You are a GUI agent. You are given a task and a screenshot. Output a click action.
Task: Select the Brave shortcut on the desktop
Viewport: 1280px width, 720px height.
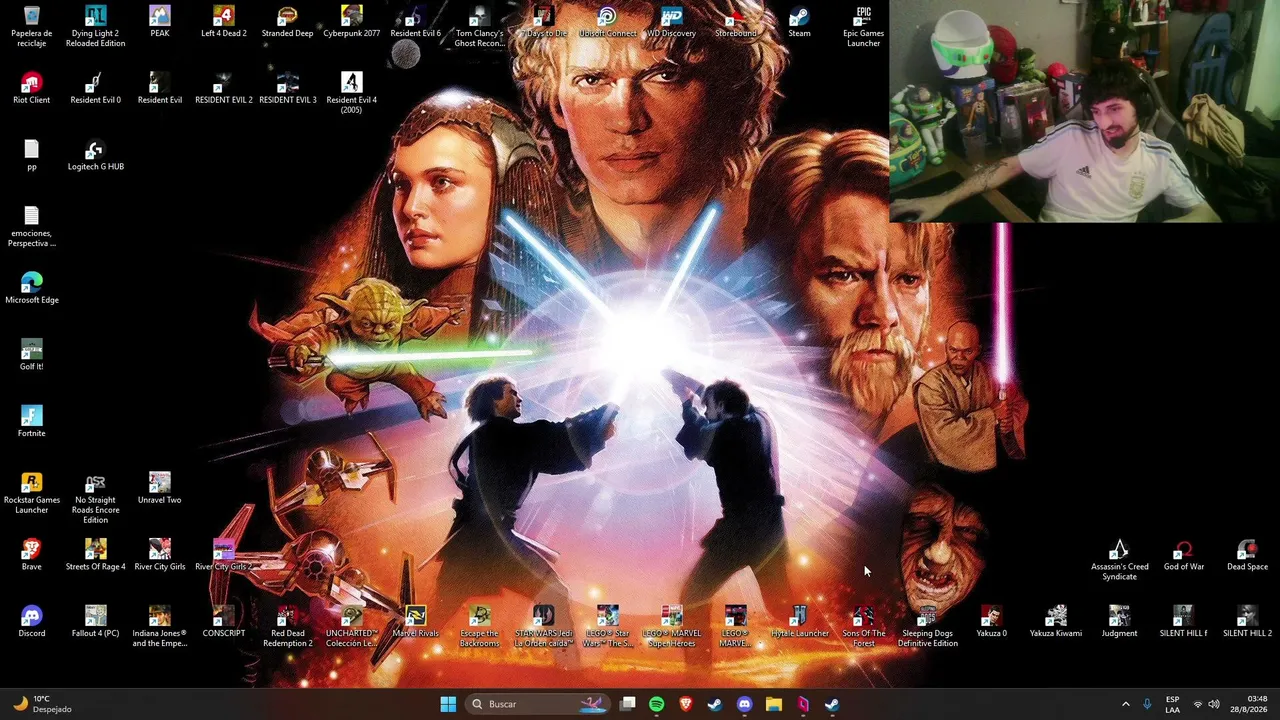point(32,555)
